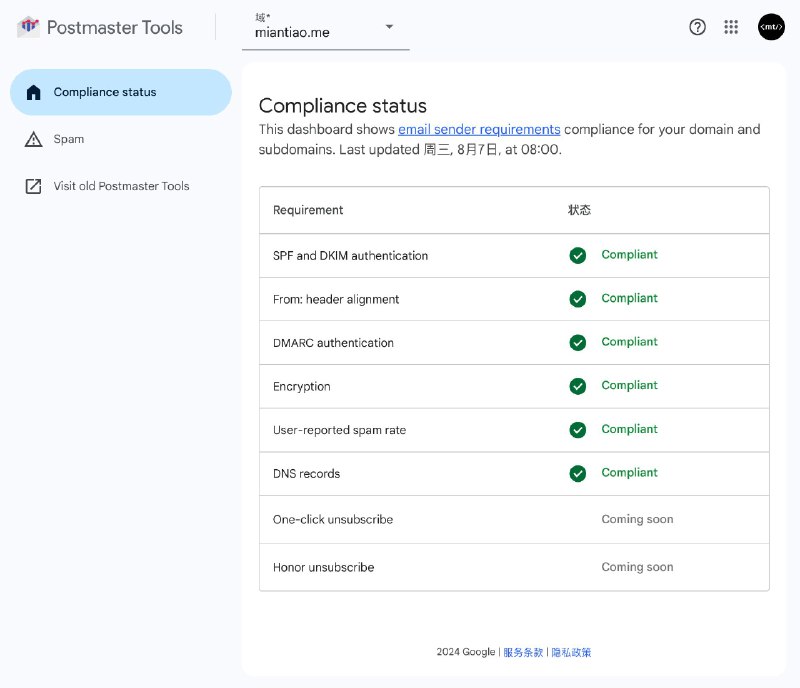Open the 服务条款 footer link
Image resolution: width=800 pixels, height=688 pixels.
[522, 651]
